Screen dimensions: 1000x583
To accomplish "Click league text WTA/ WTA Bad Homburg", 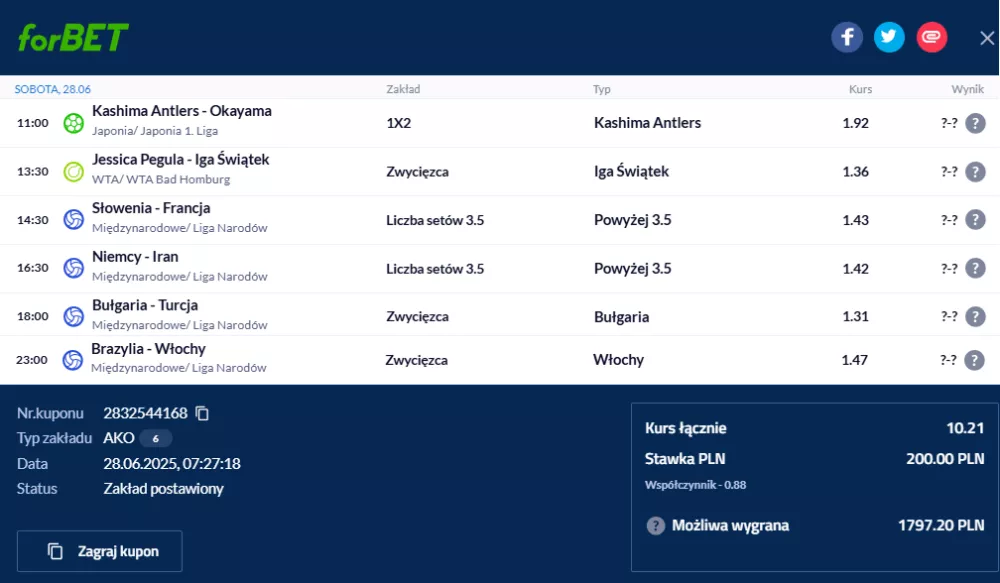I will point(161,179).
